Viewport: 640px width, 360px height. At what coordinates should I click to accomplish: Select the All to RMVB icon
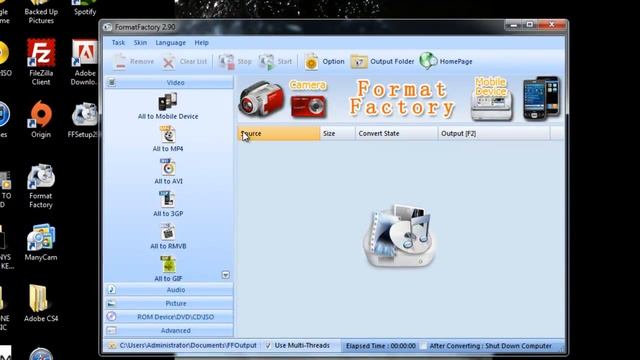[x=167, y=232]
